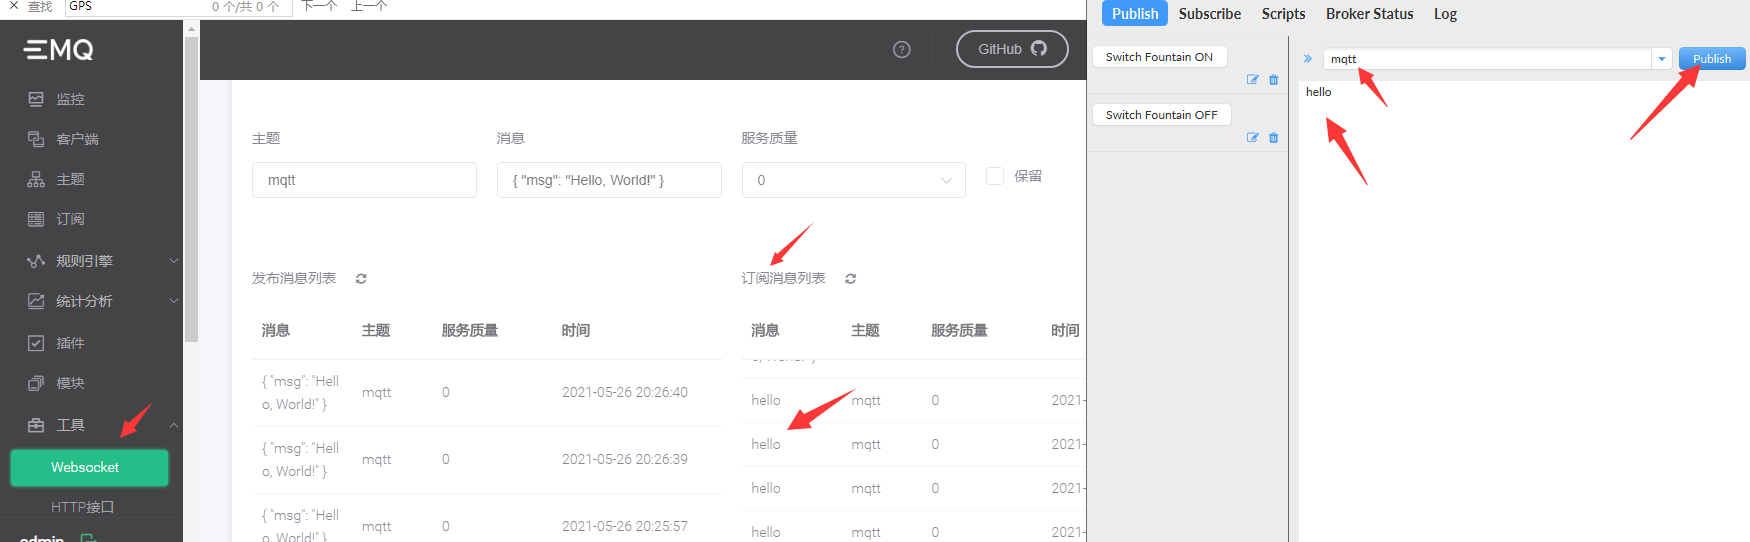The width and height of the screenshot is (1750, 542).
Task: Open 订阅 subscriptions page in sidebar
Action: pos(70,219)
